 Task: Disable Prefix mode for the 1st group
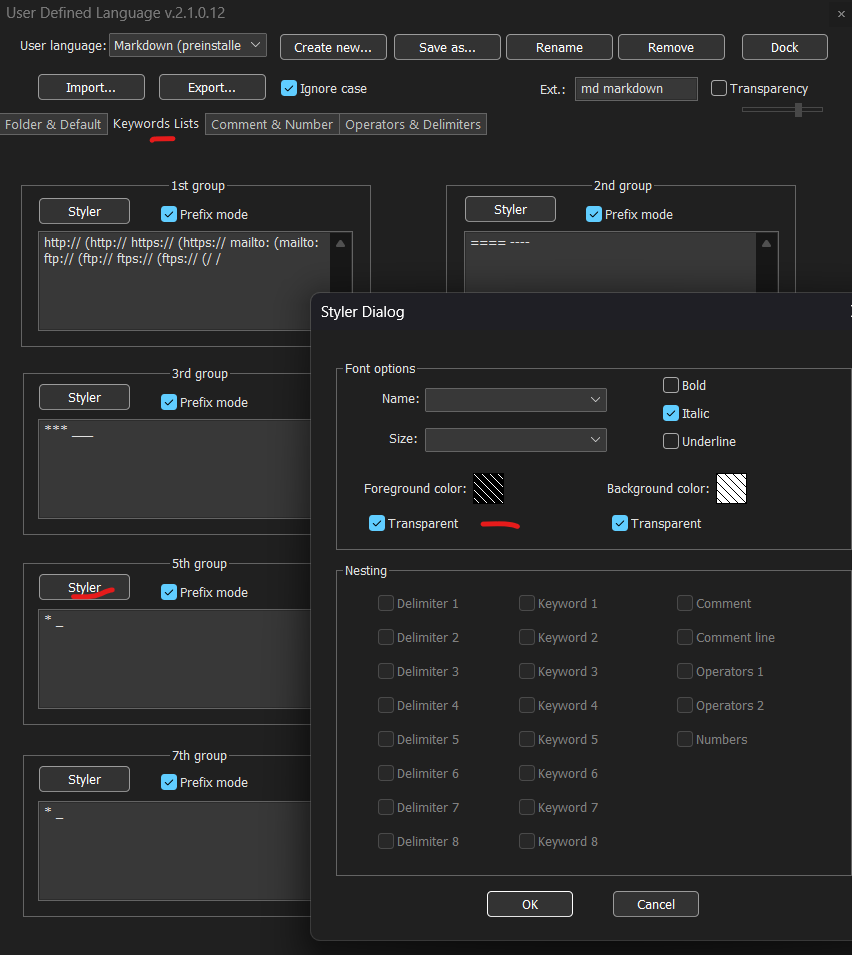click(x=169, y=214)
